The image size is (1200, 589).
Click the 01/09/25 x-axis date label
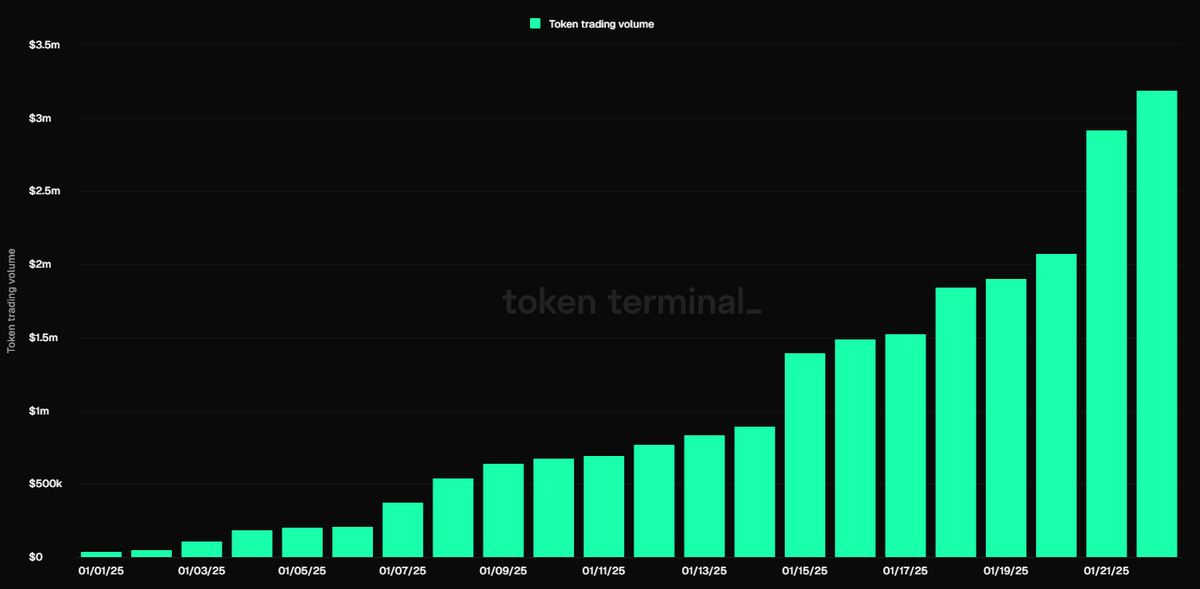tap(503, 572)
